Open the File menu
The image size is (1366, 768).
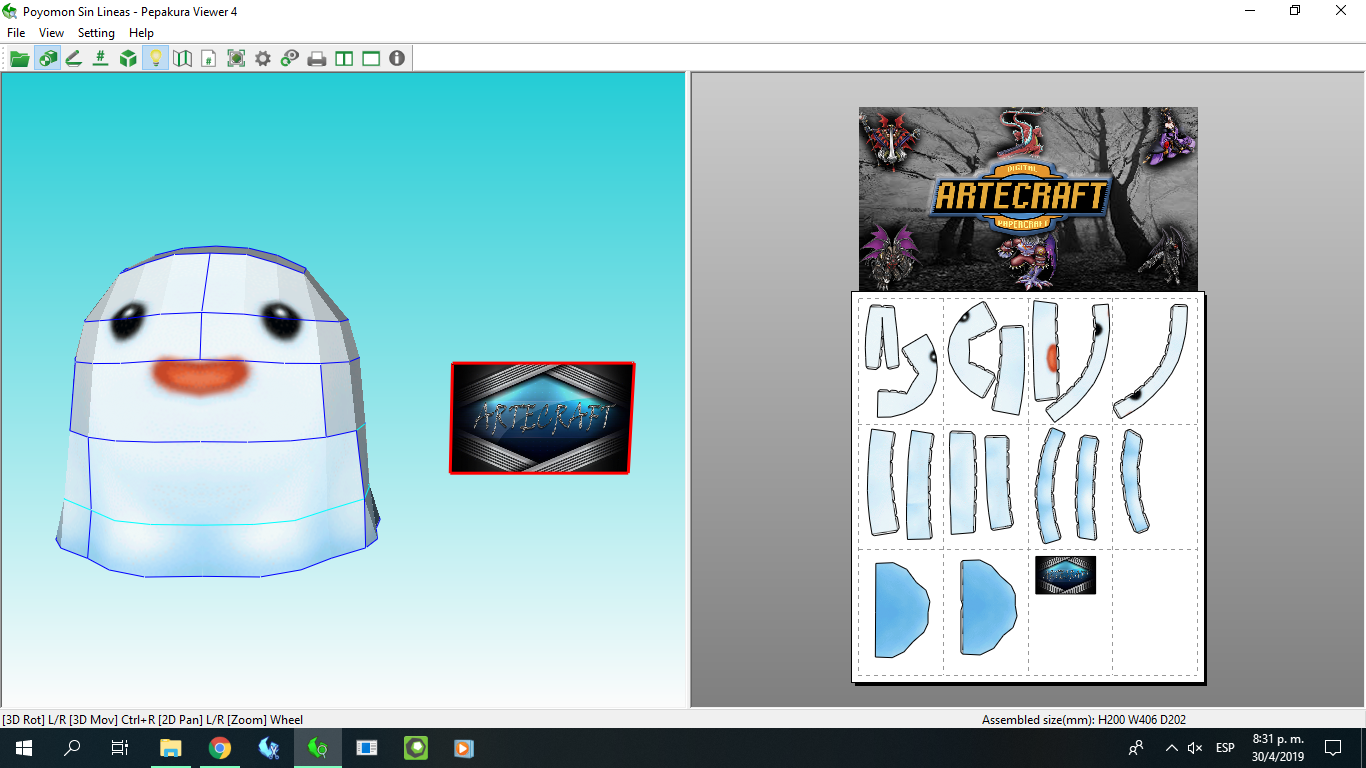(16, 33)
